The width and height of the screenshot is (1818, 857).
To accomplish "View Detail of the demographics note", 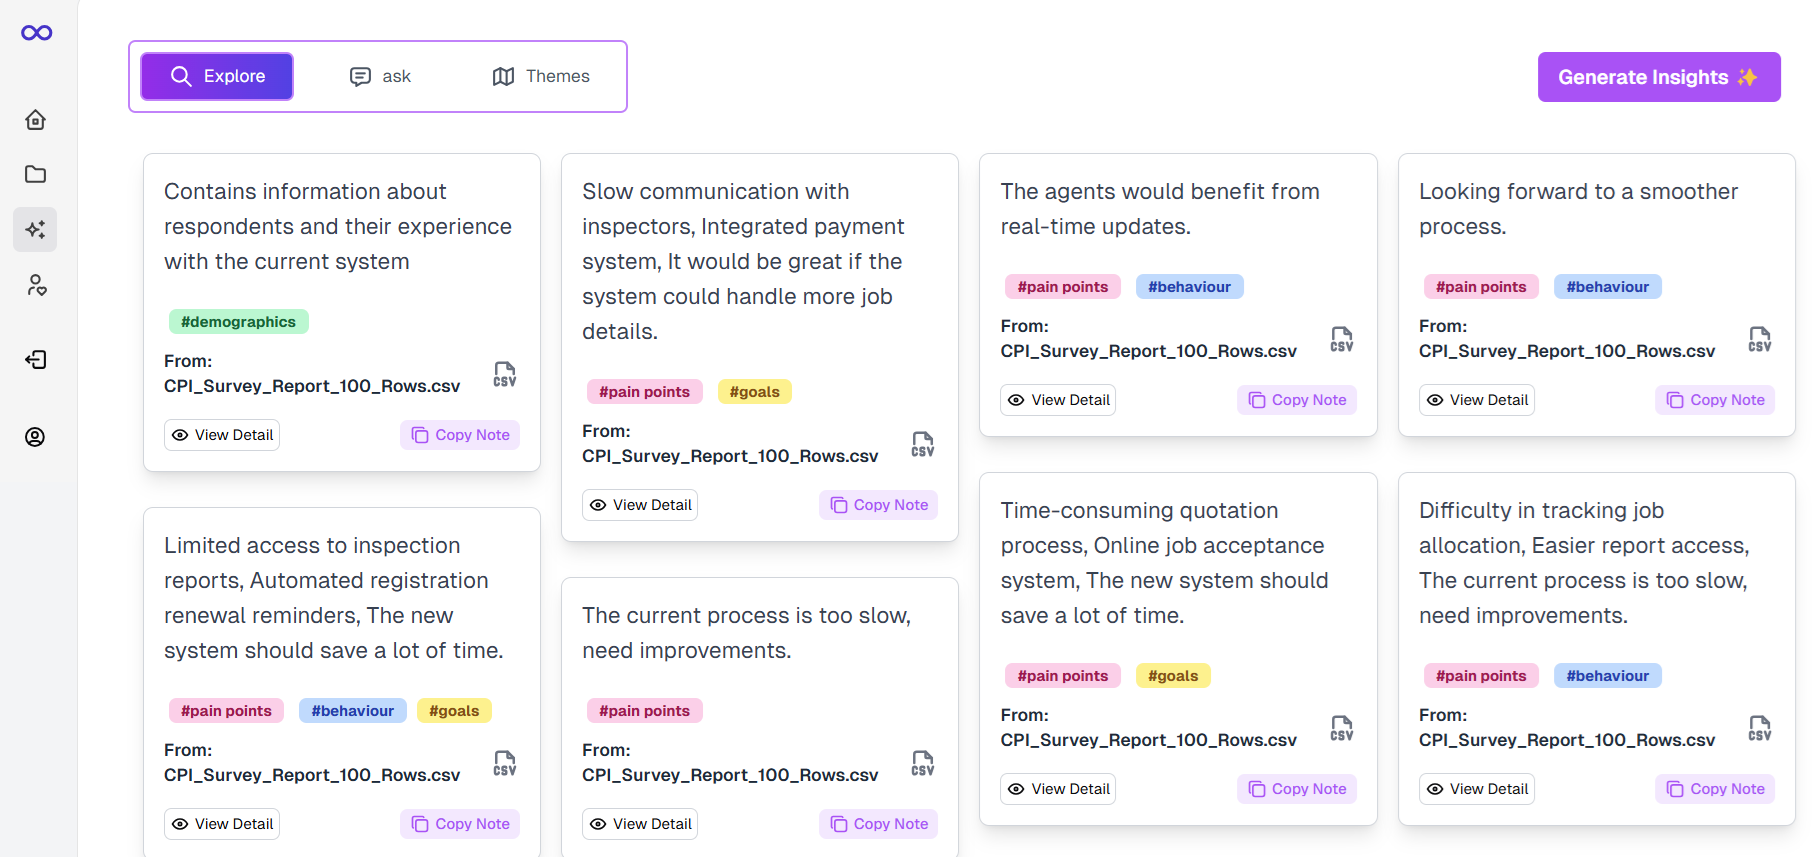I will 222,435.
